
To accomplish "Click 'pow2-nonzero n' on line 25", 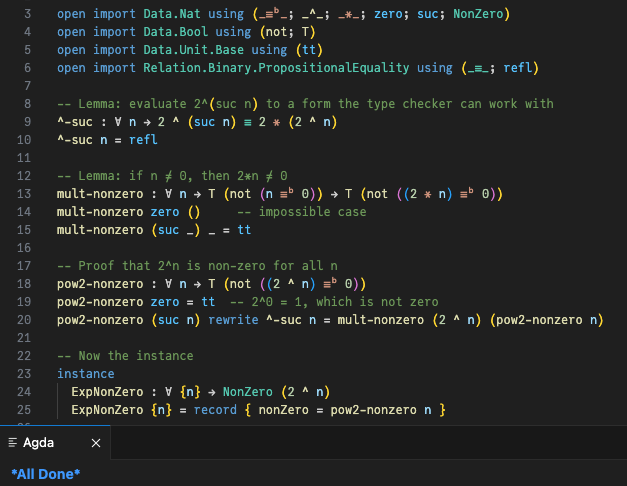I will click(x=381, y=410).
